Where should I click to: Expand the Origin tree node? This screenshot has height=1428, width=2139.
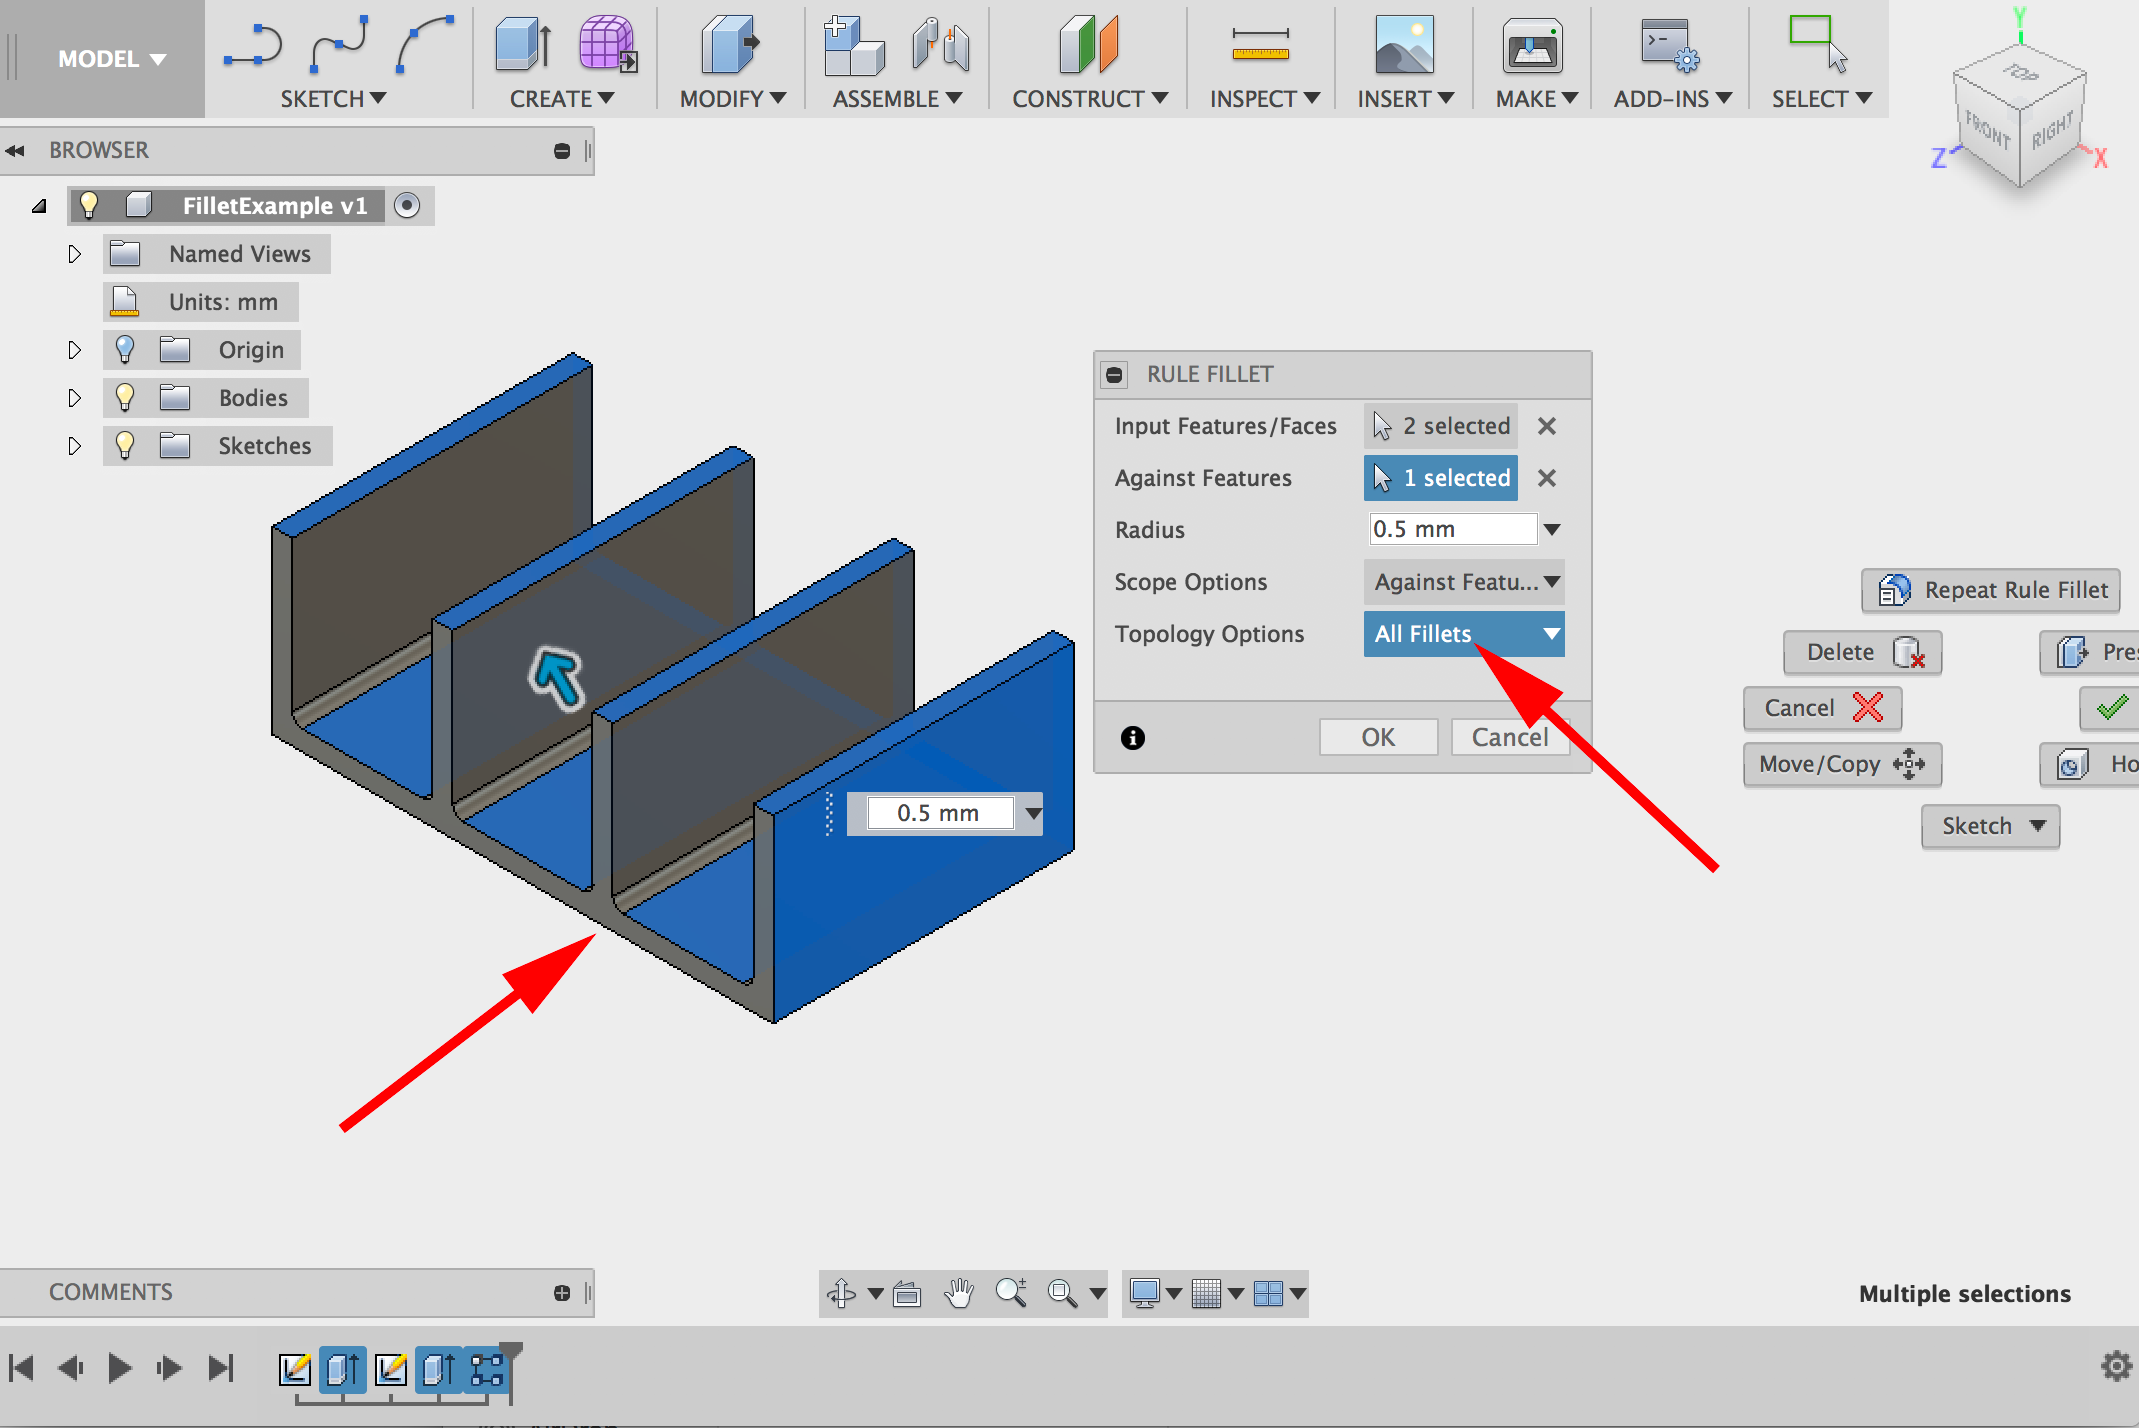point(74,350)
